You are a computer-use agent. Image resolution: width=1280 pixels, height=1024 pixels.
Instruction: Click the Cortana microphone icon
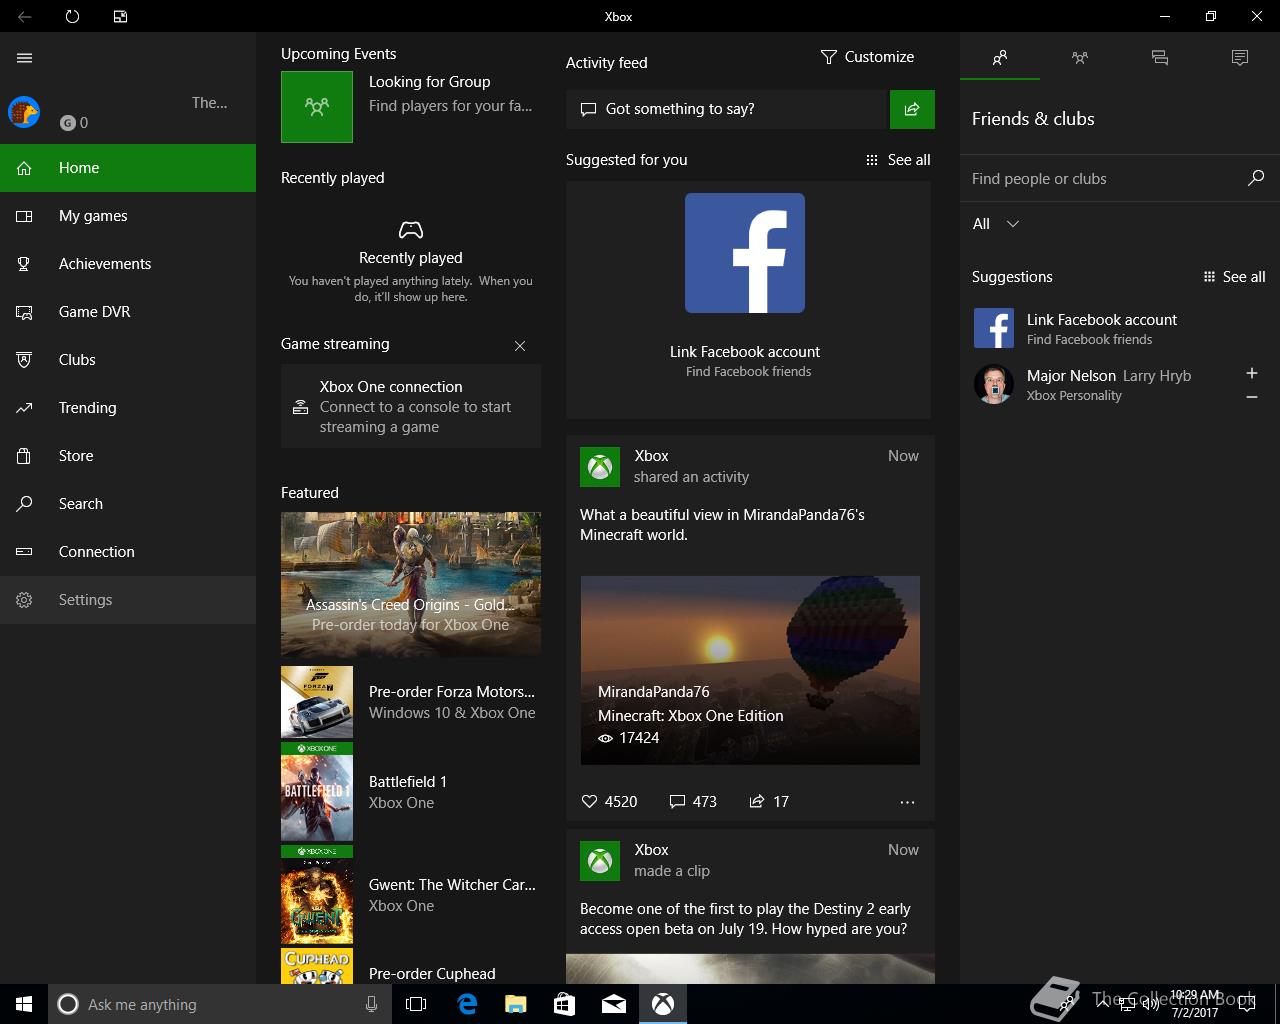(x=371, y=1004)
